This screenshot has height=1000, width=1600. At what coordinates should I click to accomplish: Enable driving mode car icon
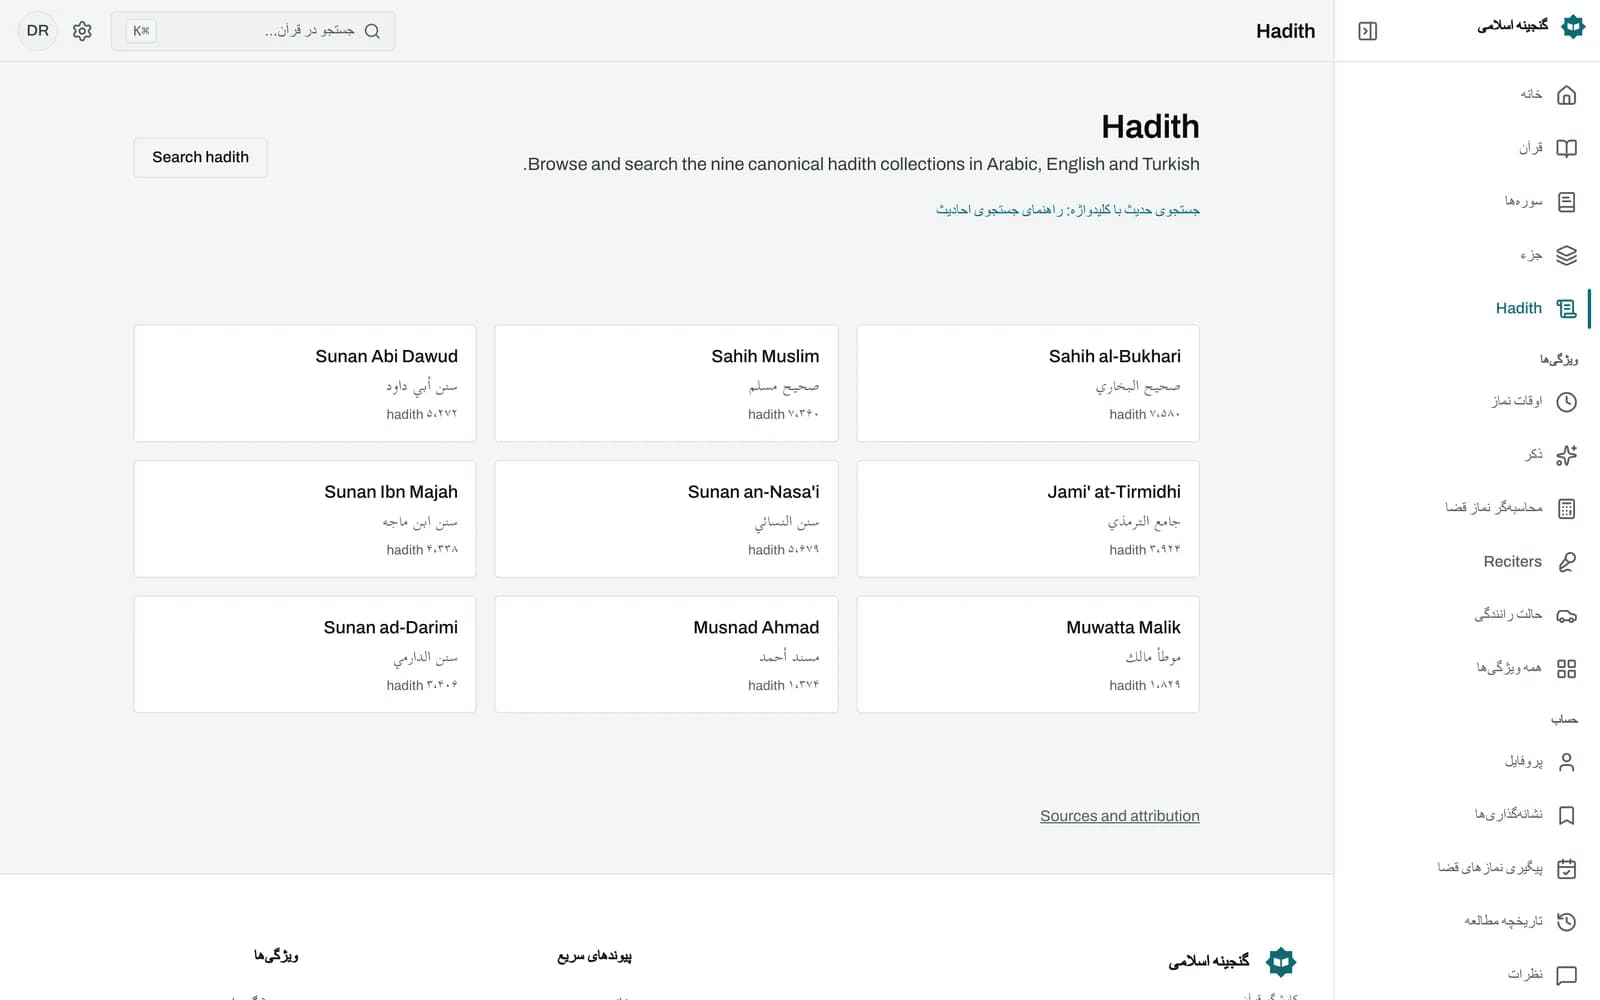tap(1566, 615)
